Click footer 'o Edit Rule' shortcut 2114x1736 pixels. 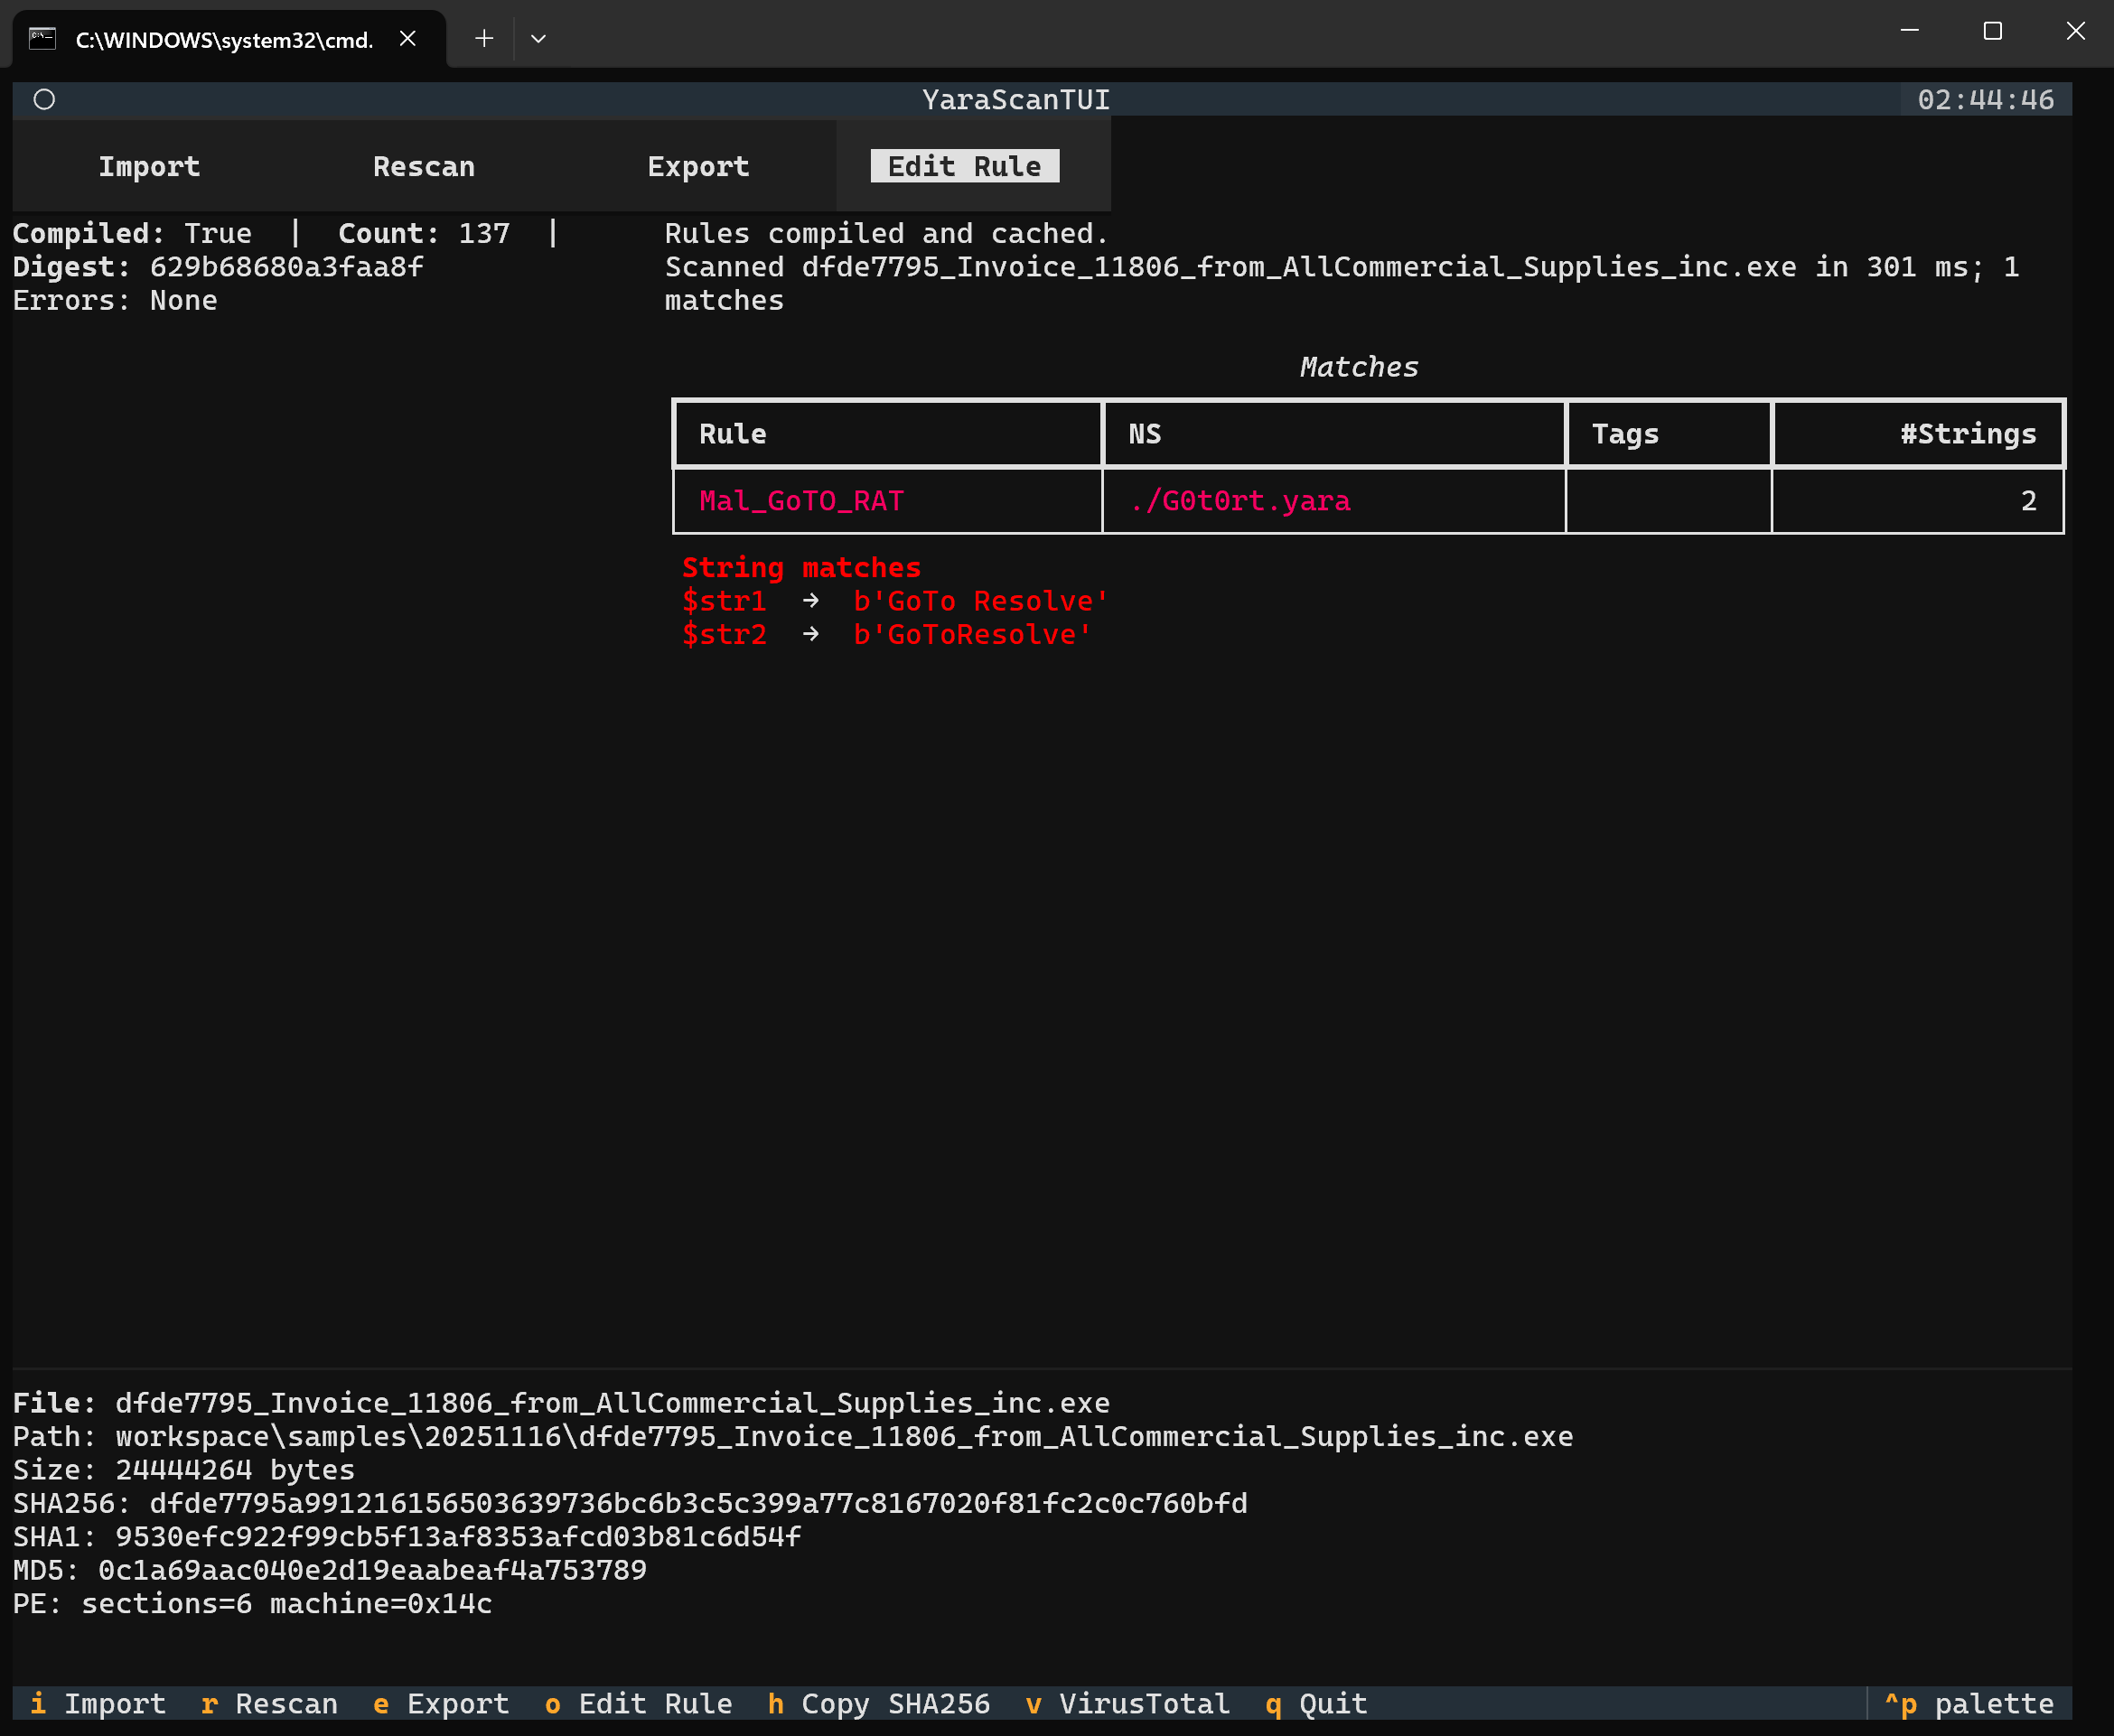[x=638, y=1703]
